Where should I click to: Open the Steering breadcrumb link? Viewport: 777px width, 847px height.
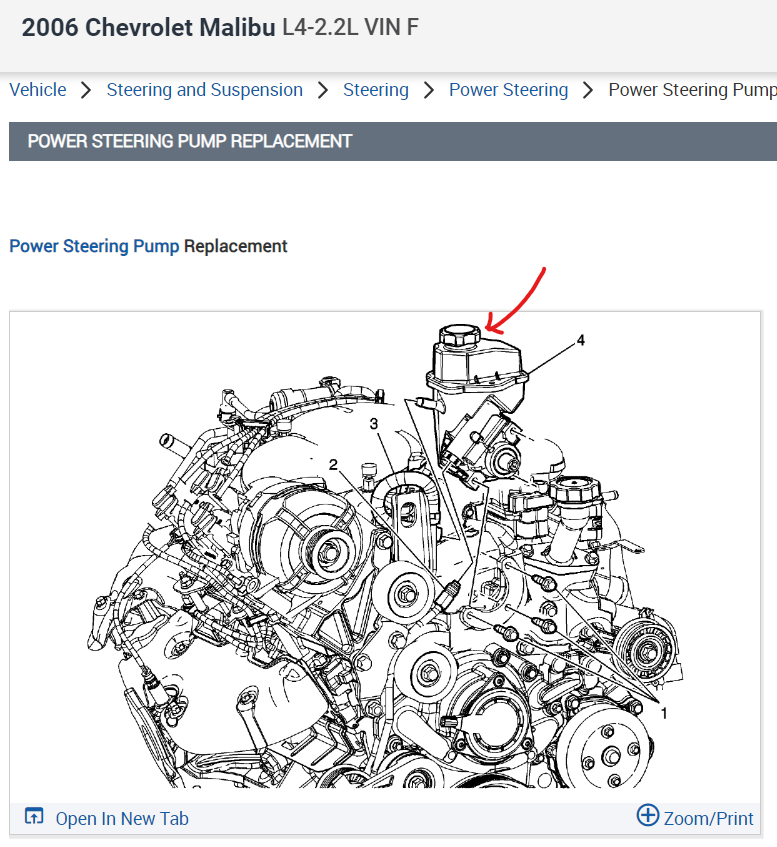(x=376, y=90)
